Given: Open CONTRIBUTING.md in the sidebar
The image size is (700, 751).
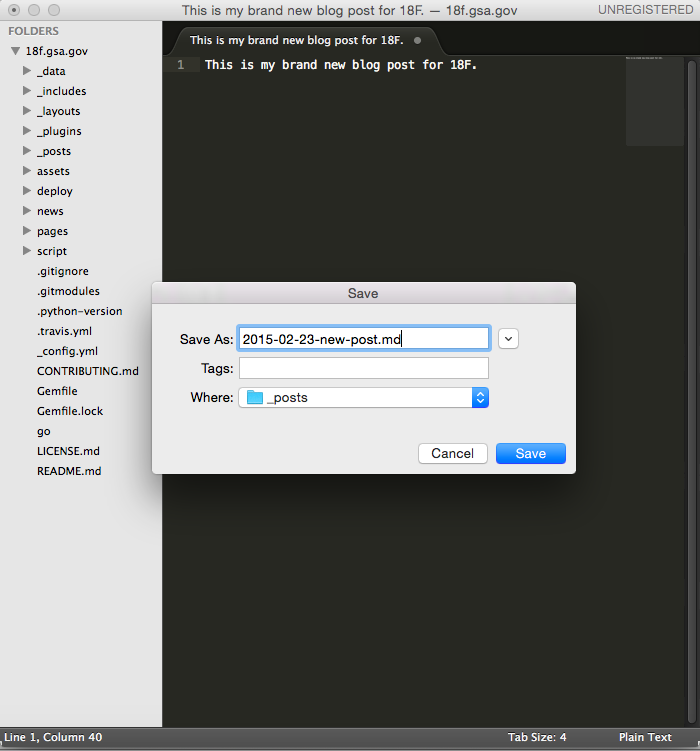Looking at the screenshot, I should 88,371.
